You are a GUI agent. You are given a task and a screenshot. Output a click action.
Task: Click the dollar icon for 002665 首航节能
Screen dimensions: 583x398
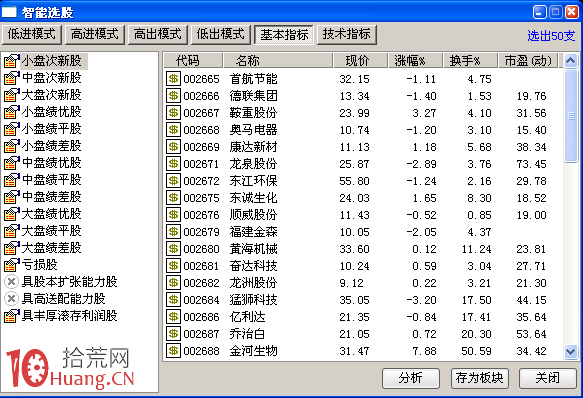[x=173, y=79]
